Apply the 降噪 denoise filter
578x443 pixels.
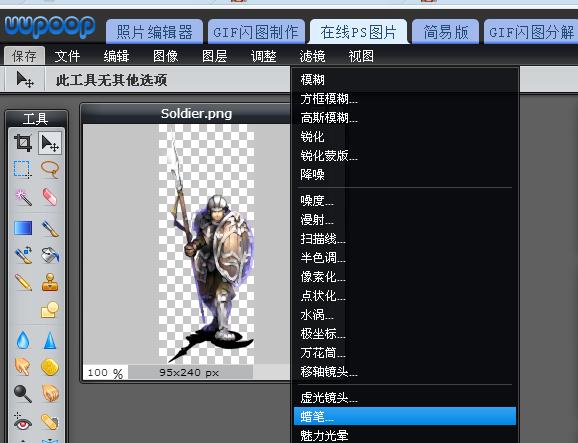click(x=405, y=174)
